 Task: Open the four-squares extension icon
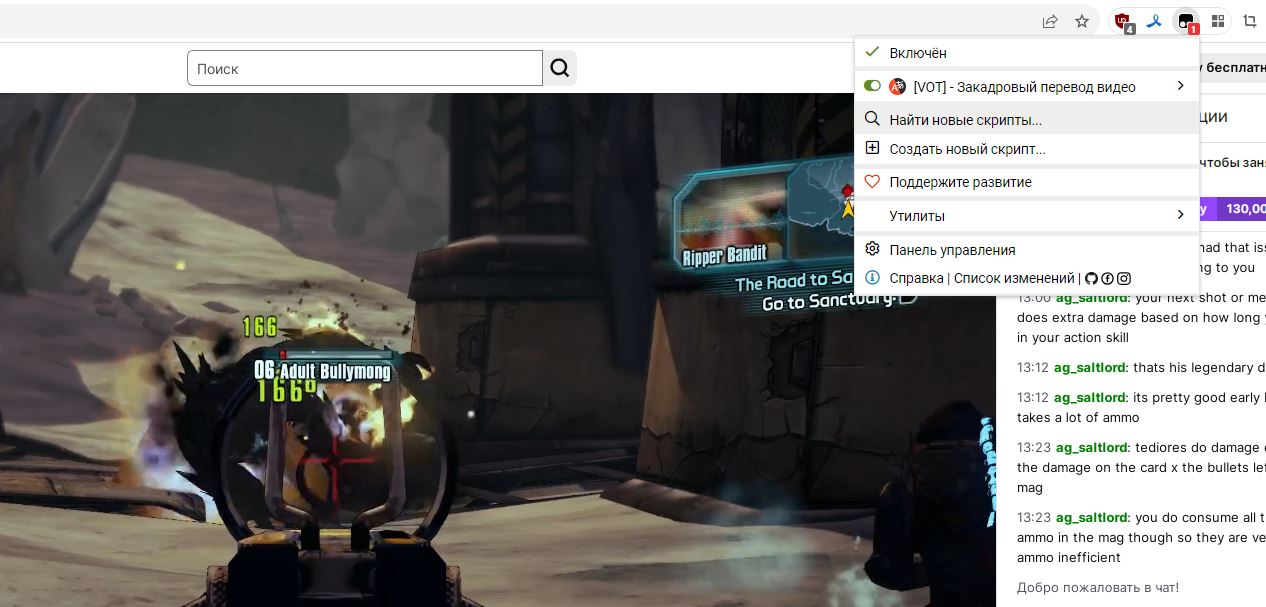click(x=1218, y=21)
